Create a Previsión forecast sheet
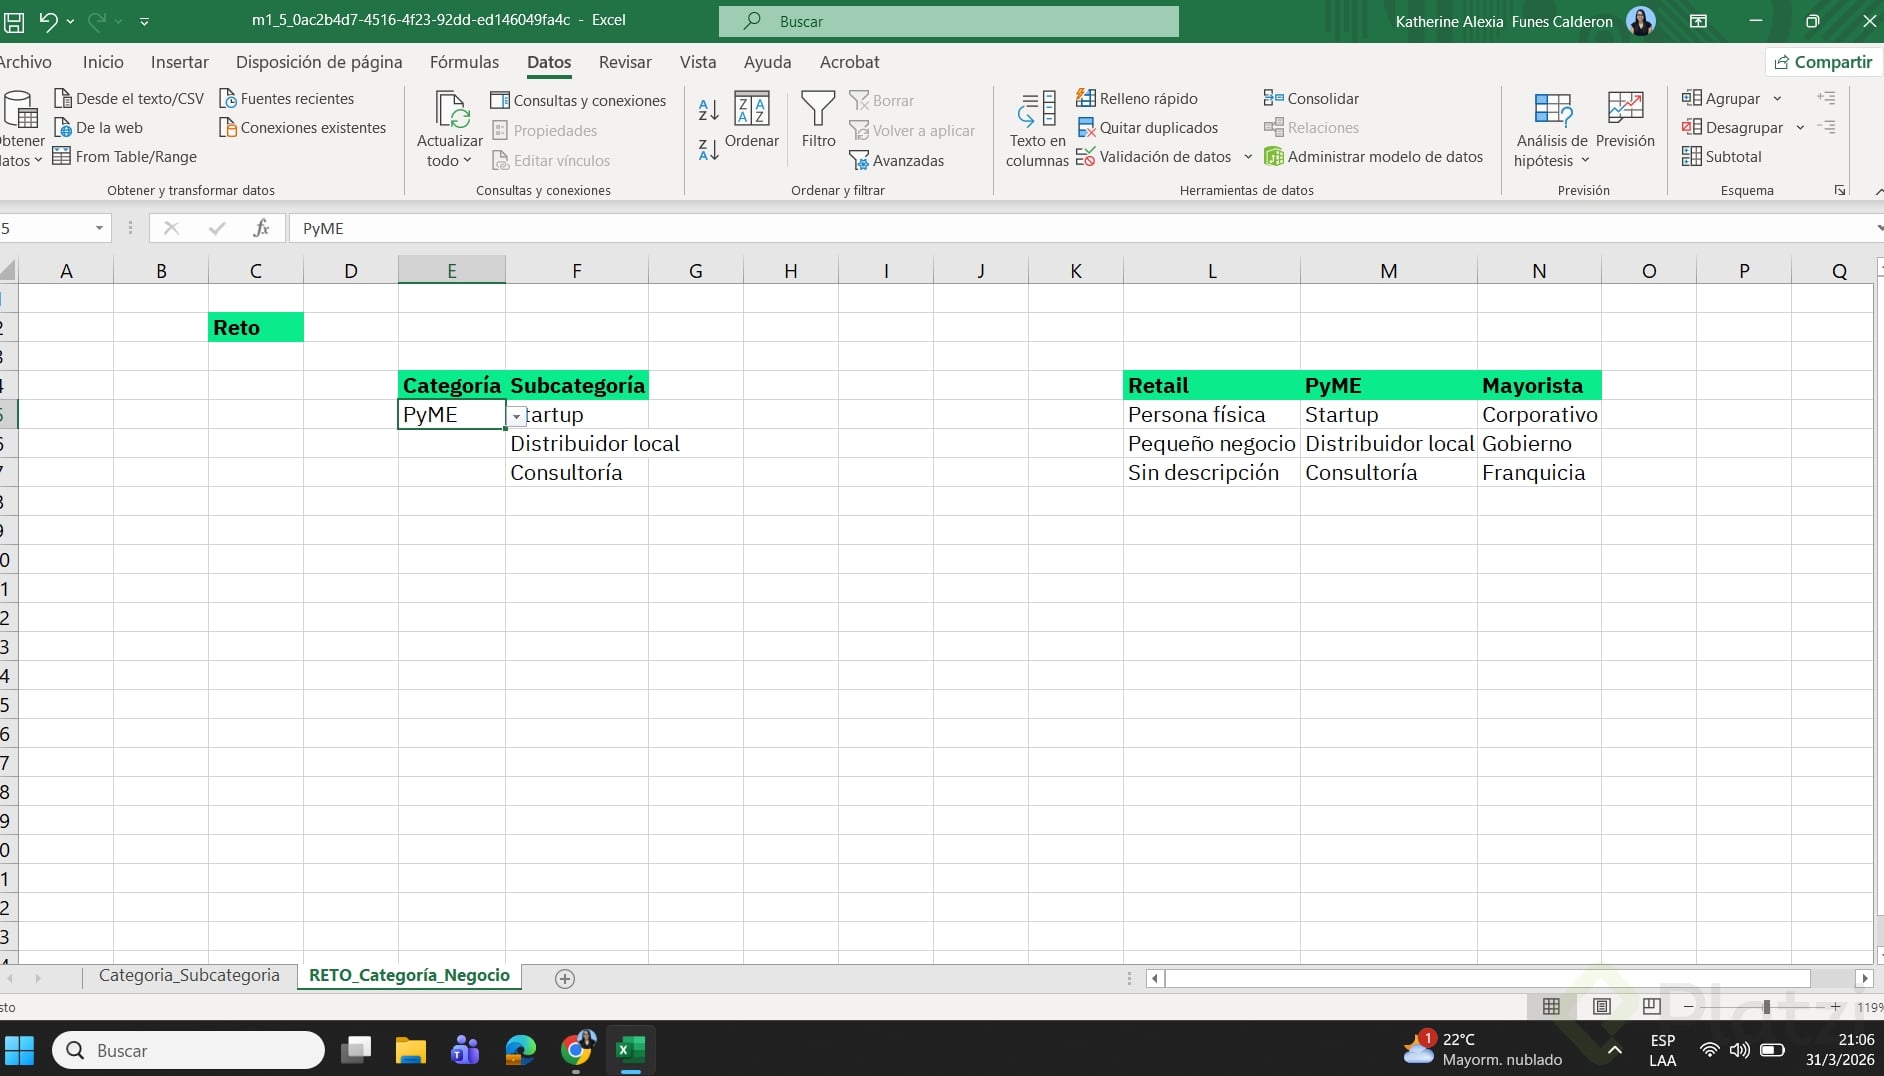This screenshot has width=1884, height=1076. 1625,120
